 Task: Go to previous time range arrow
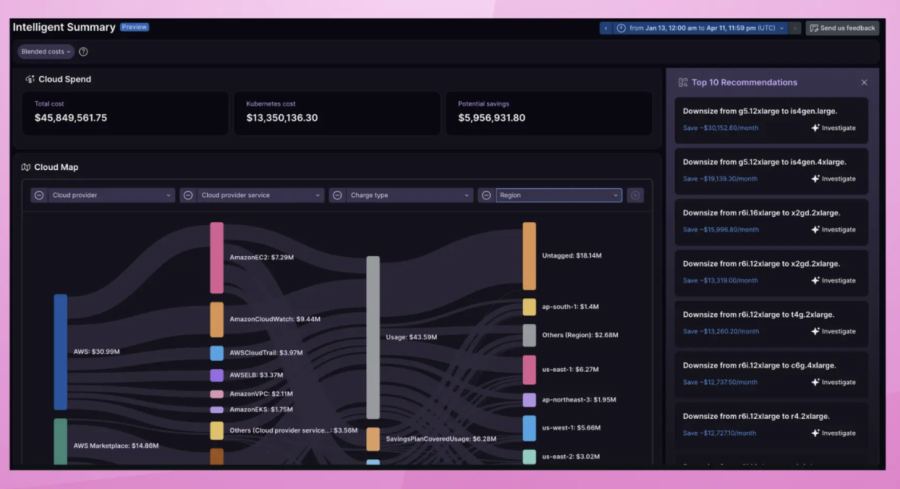click(x=606, y=28)
